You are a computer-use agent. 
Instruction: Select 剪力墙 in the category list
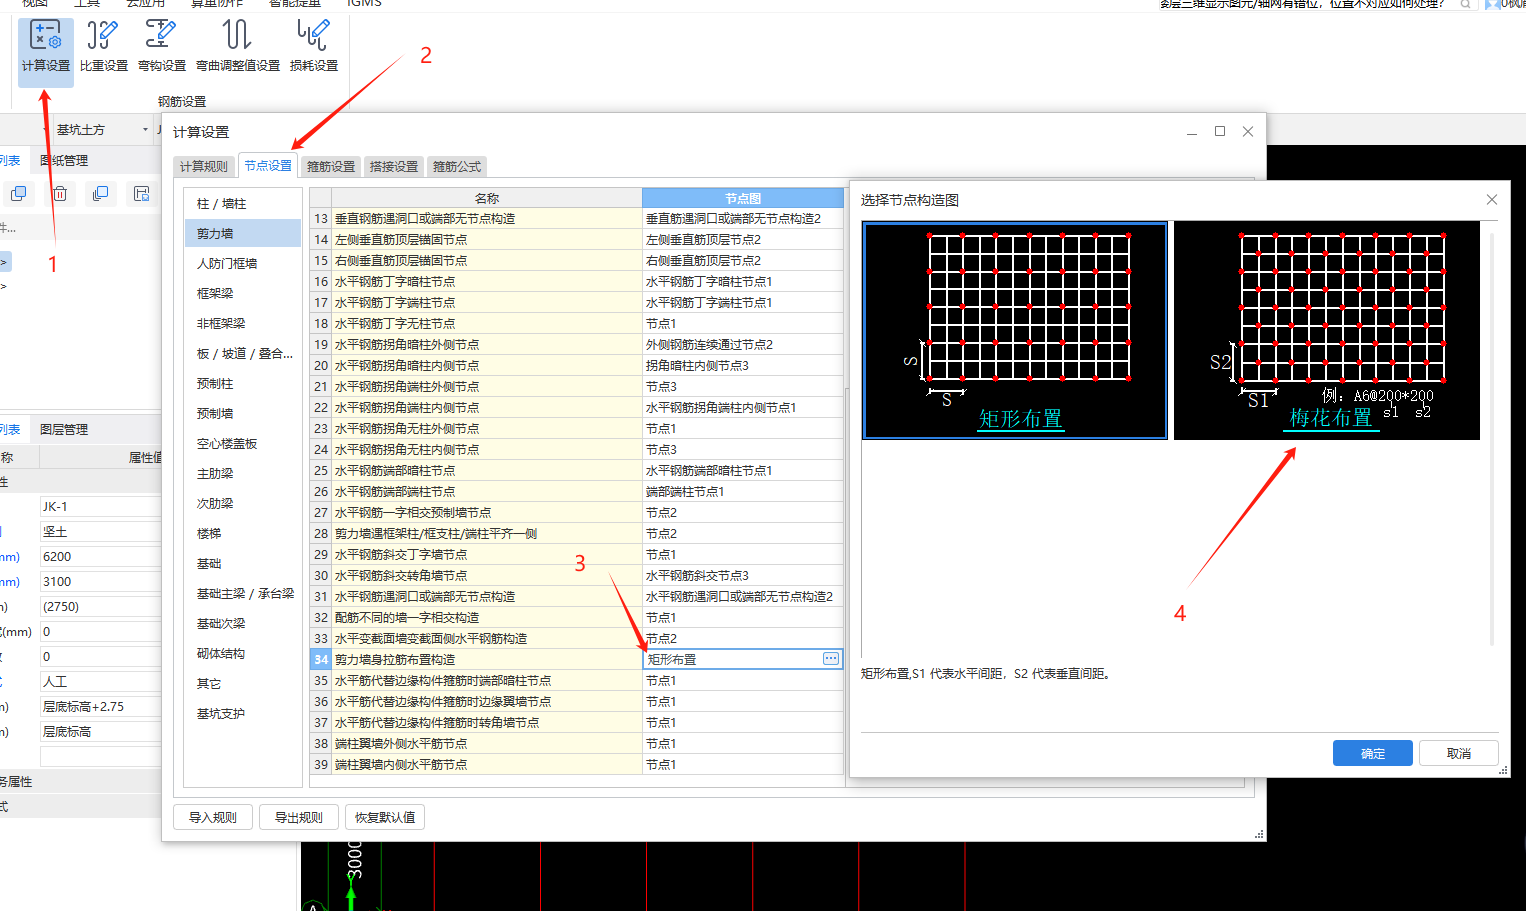point(242,232)
